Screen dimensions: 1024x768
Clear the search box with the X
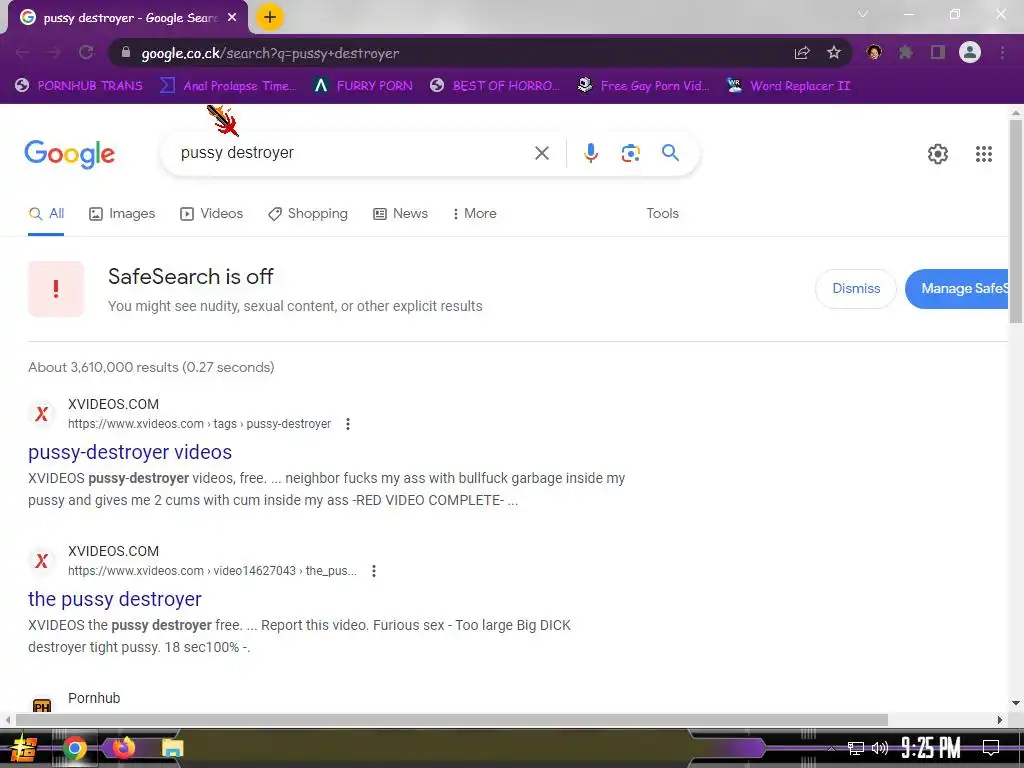tap(542, 153)
